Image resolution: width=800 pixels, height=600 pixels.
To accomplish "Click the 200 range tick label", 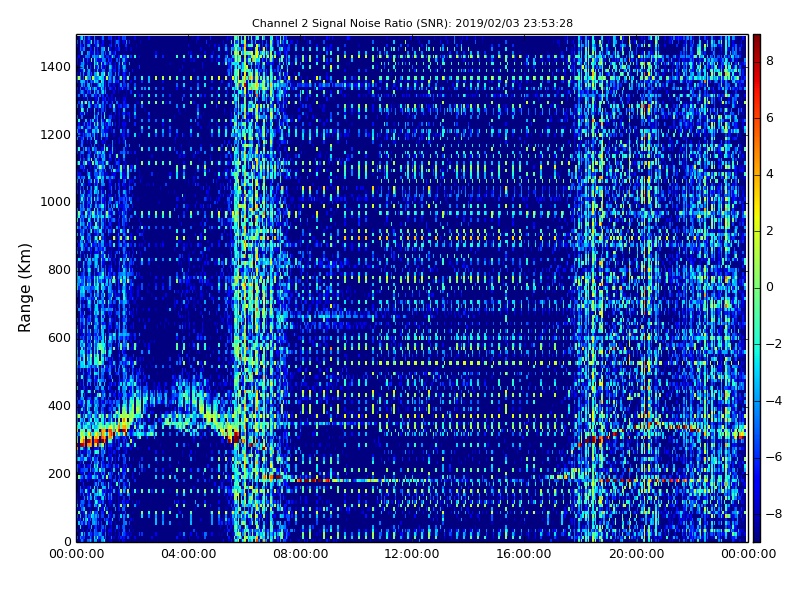I will [x=59, y=473].
